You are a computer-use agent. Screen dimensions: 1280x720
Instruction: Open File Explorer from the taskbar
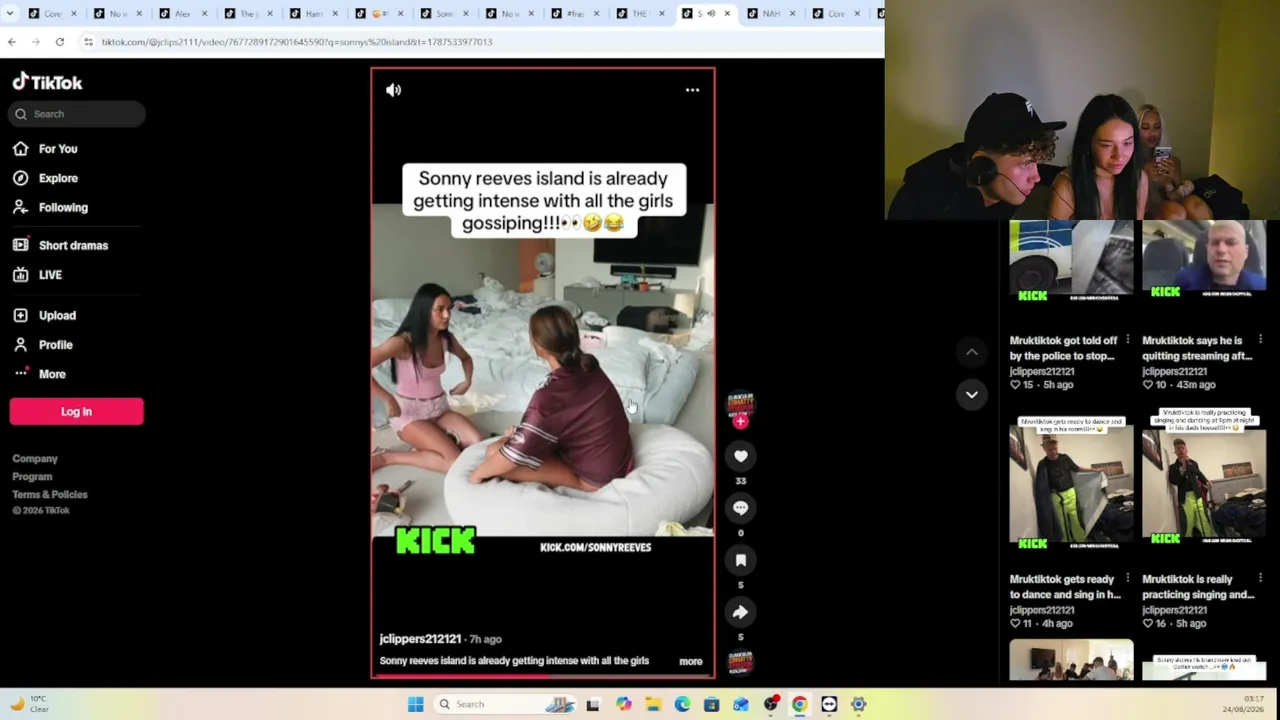[x=653, y=704]
